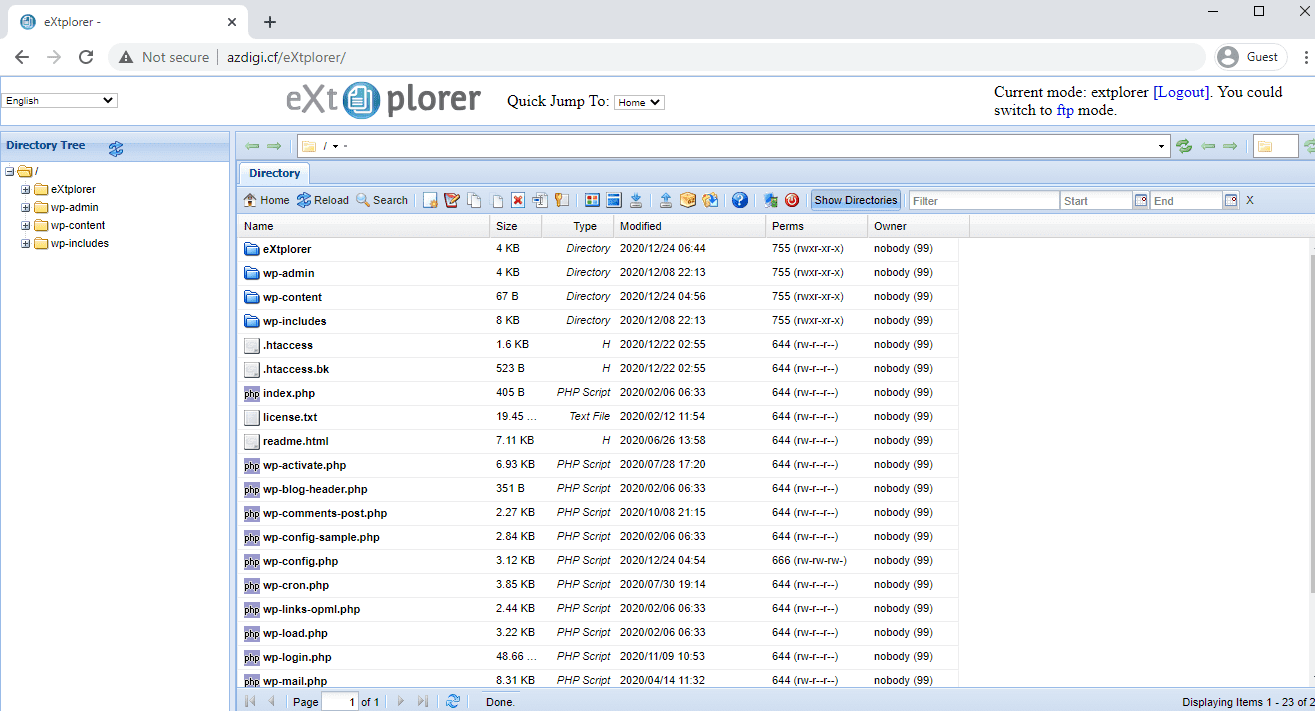Click the diff/compare window icon
Image resolution: width=1315 pixels, height=711 pixels.
[614, 200]
